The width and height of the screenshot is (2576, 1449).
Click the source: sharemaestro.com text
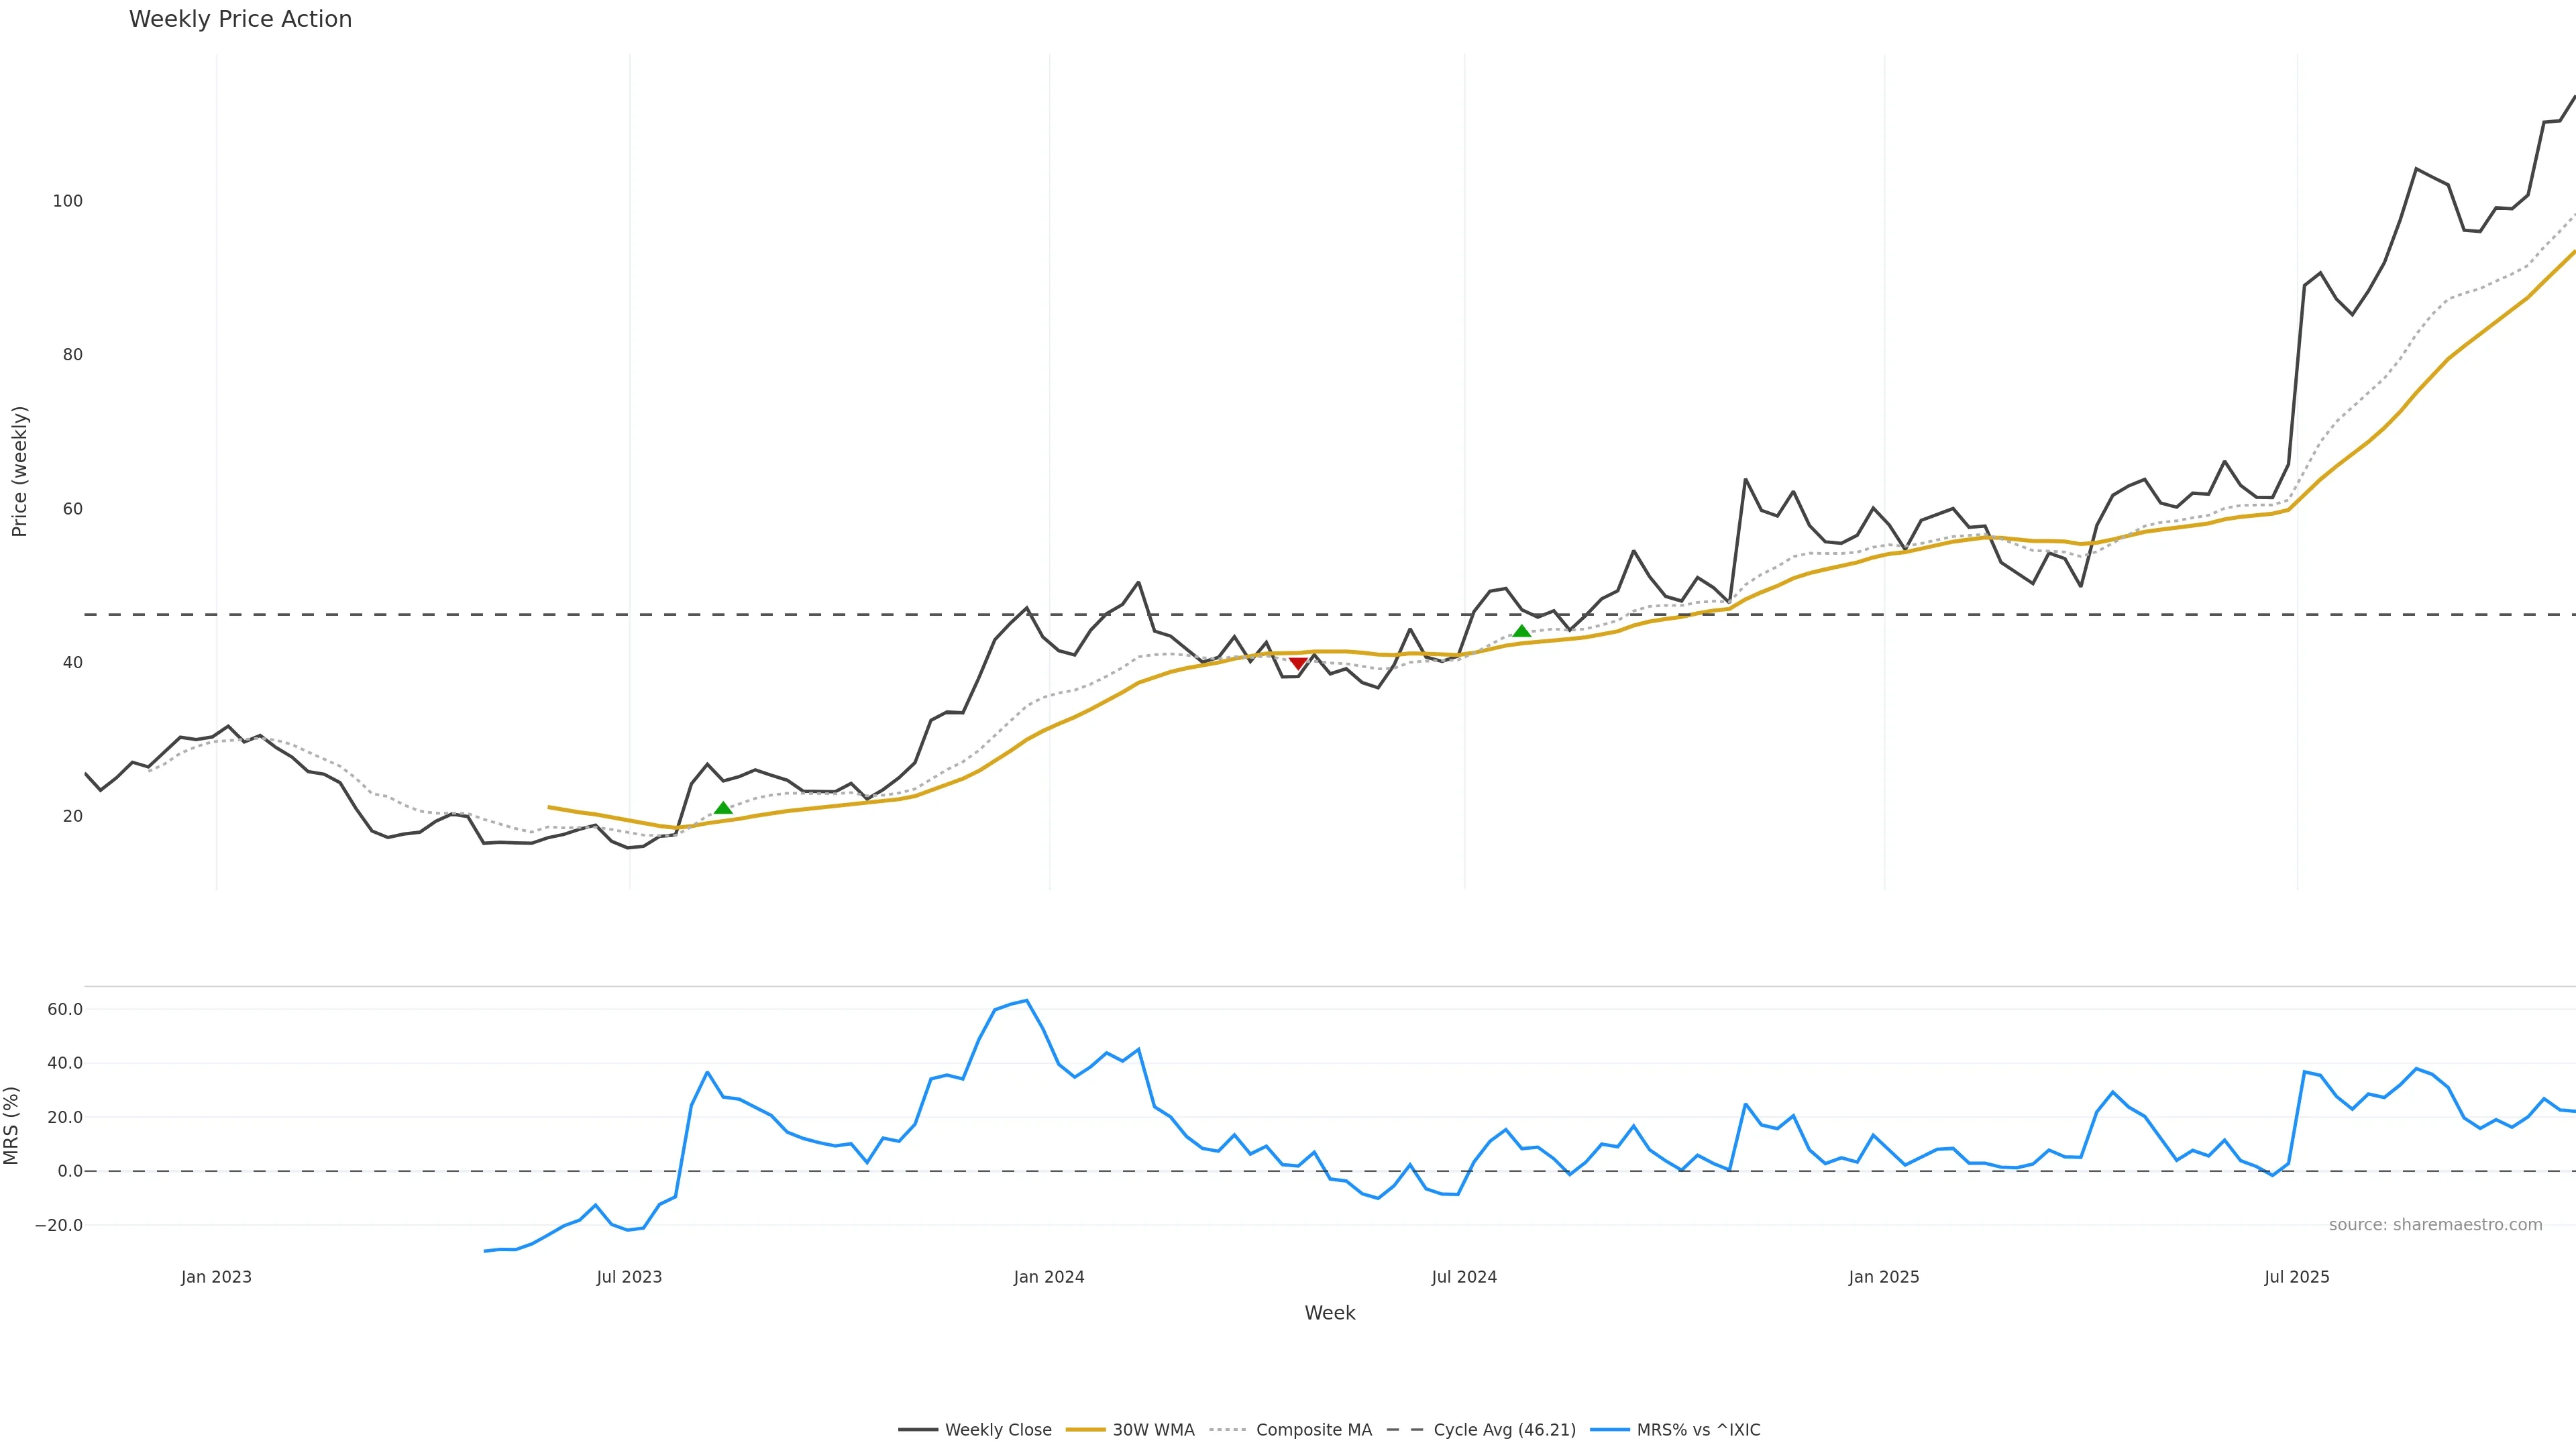(x=2435, y=1225)
